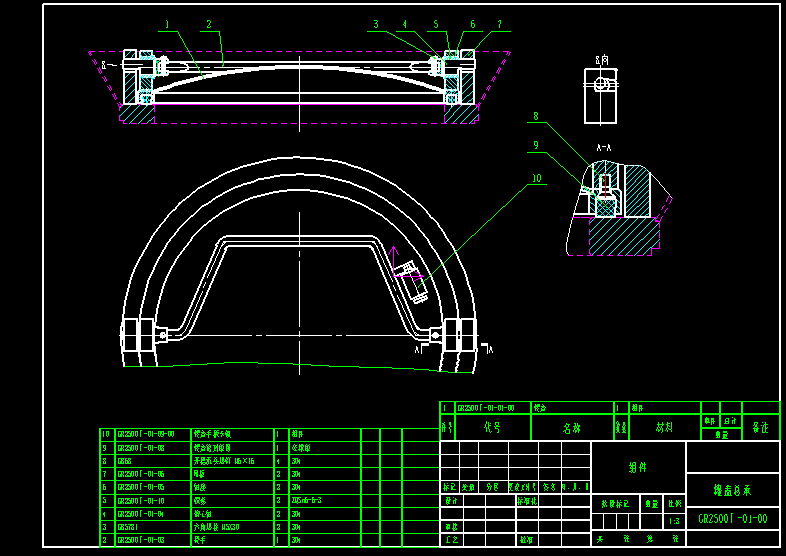Select callout number 4 at top right
This screenshot has height=556, width=786.
pos(405,24)
